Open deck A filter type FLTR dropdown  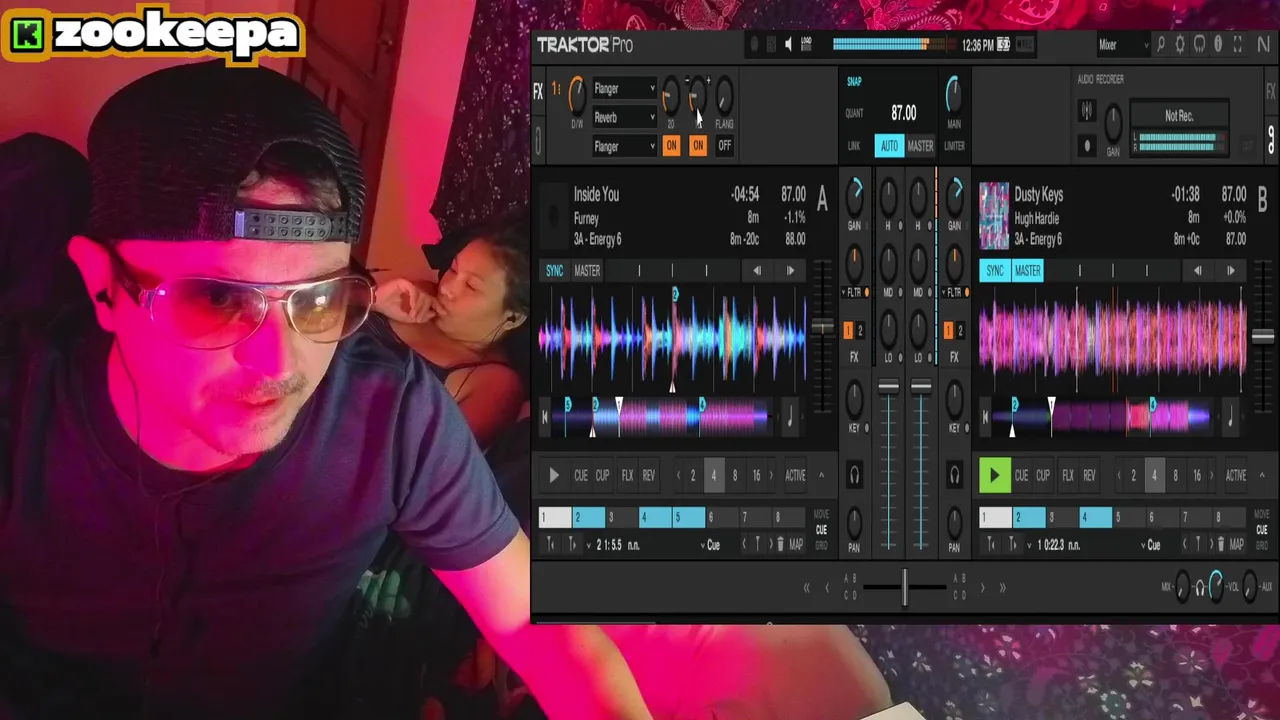(x=855, y=293)
